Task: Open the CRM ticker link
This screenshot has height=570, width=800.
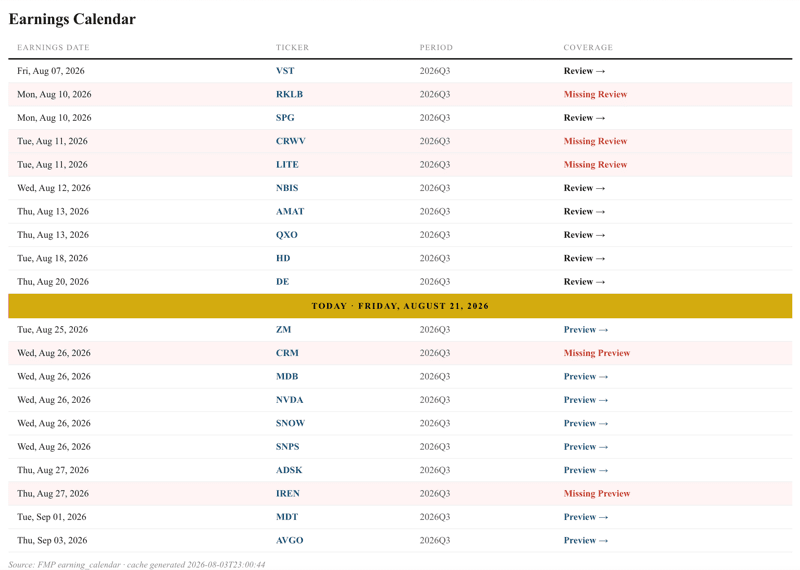Action: (287, 354)
